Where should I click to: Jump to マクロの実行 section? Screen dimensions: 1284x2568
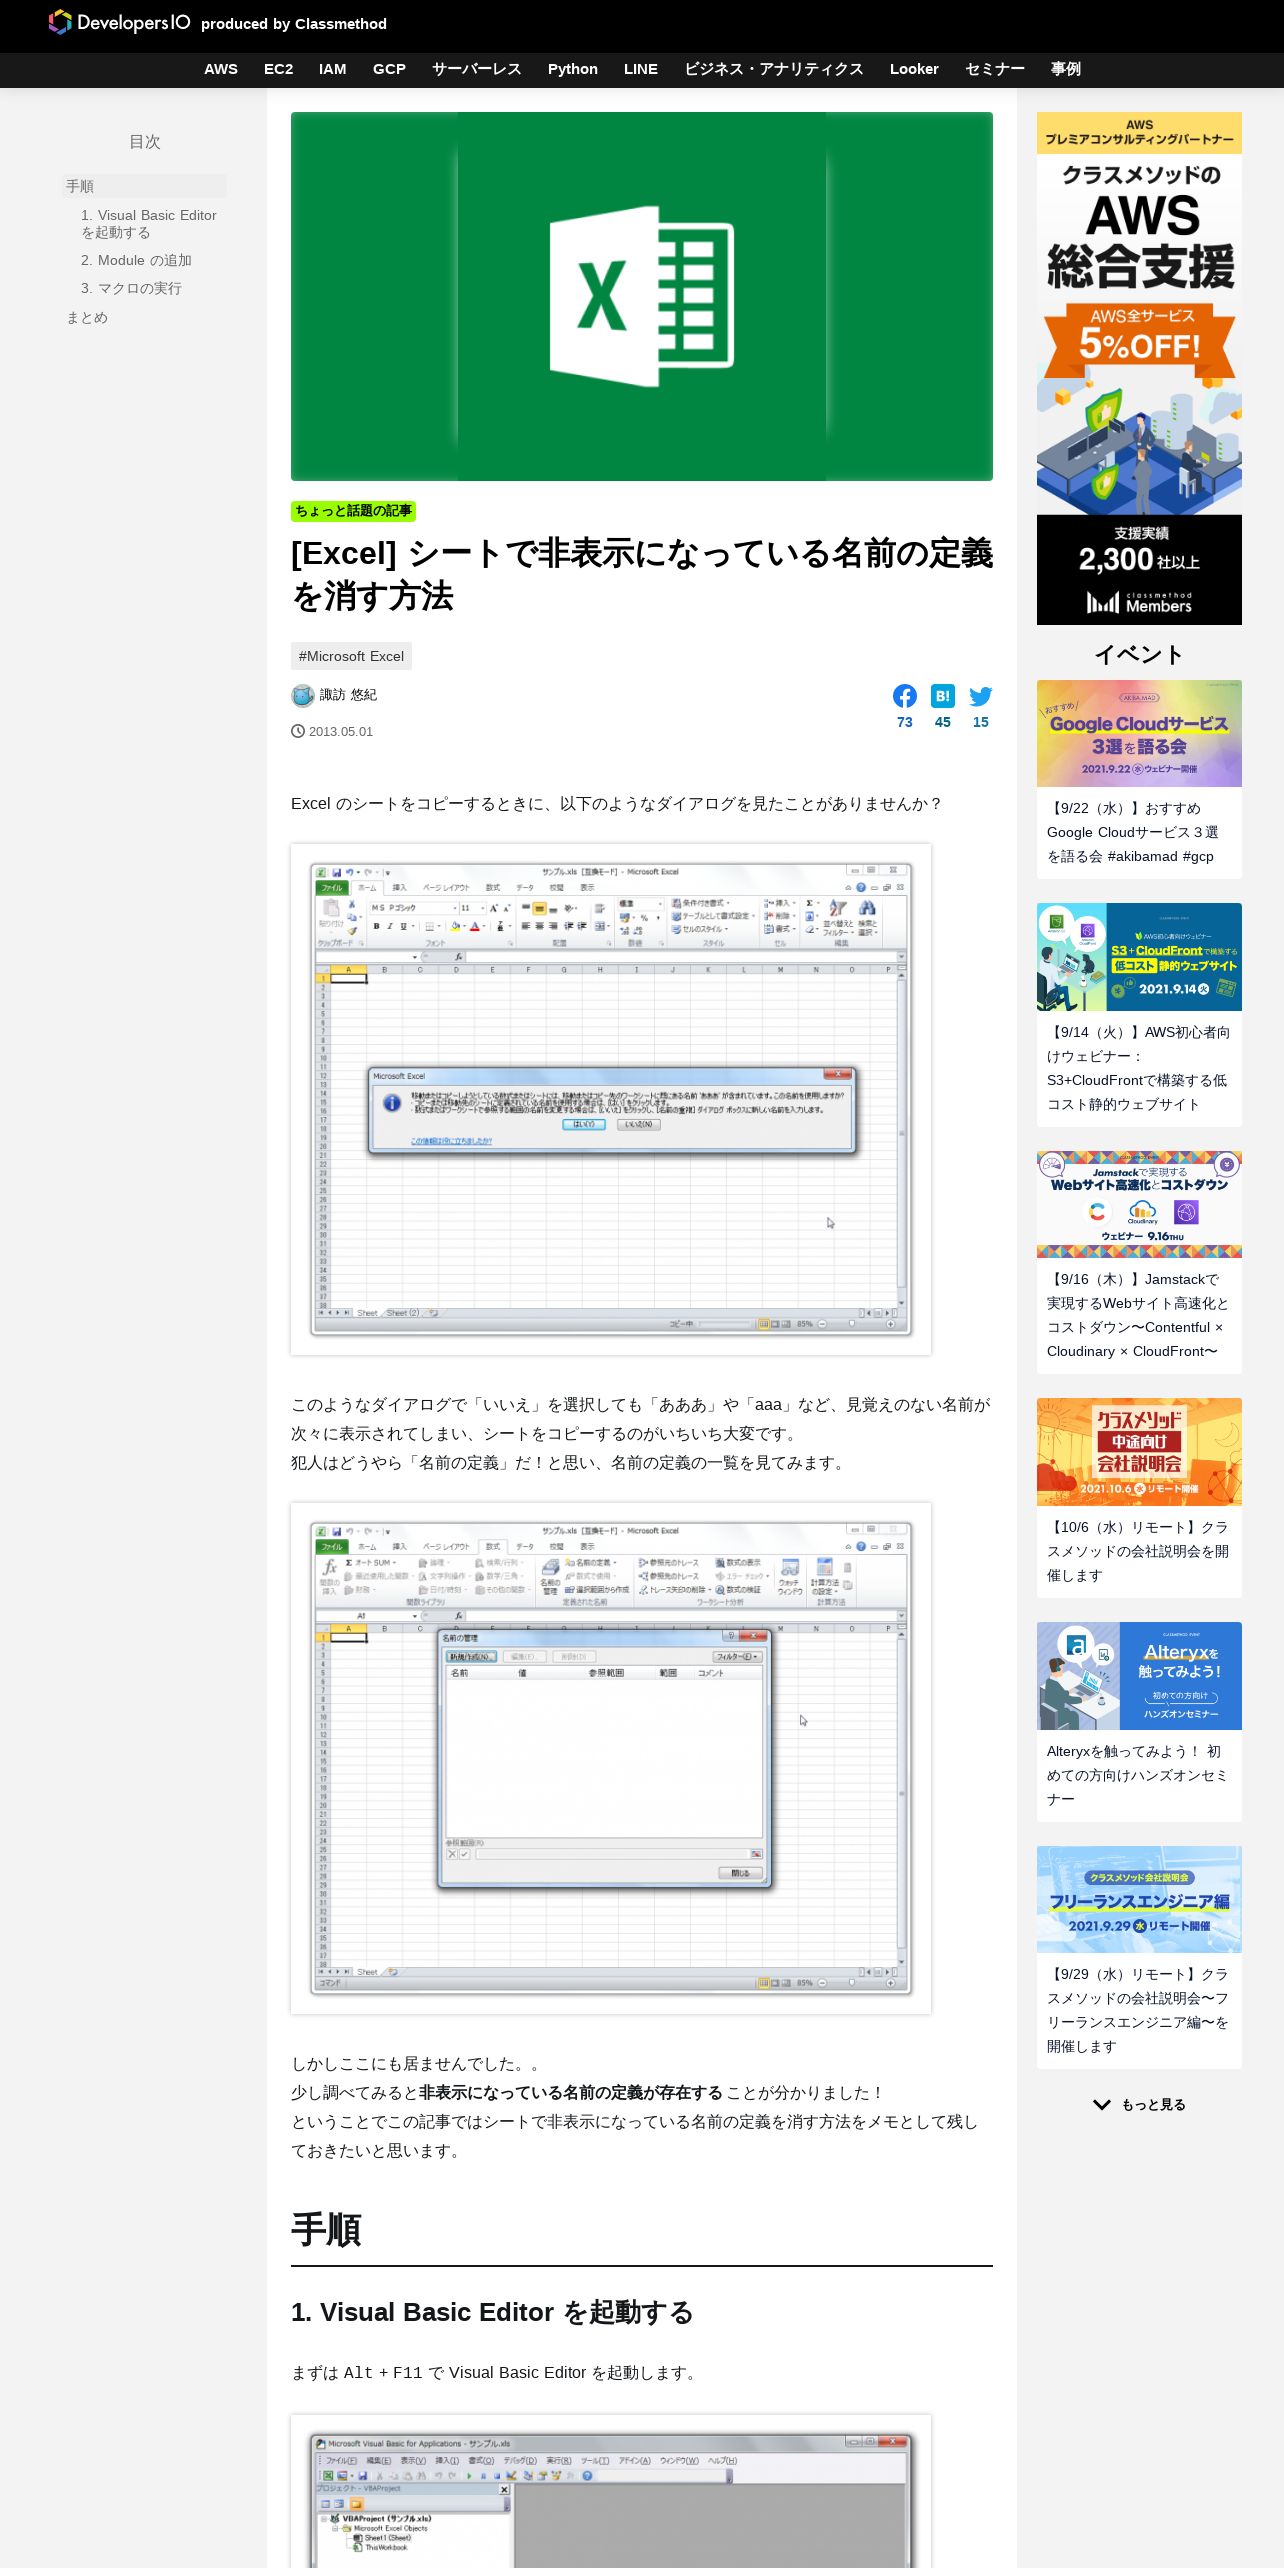point(131,288)
